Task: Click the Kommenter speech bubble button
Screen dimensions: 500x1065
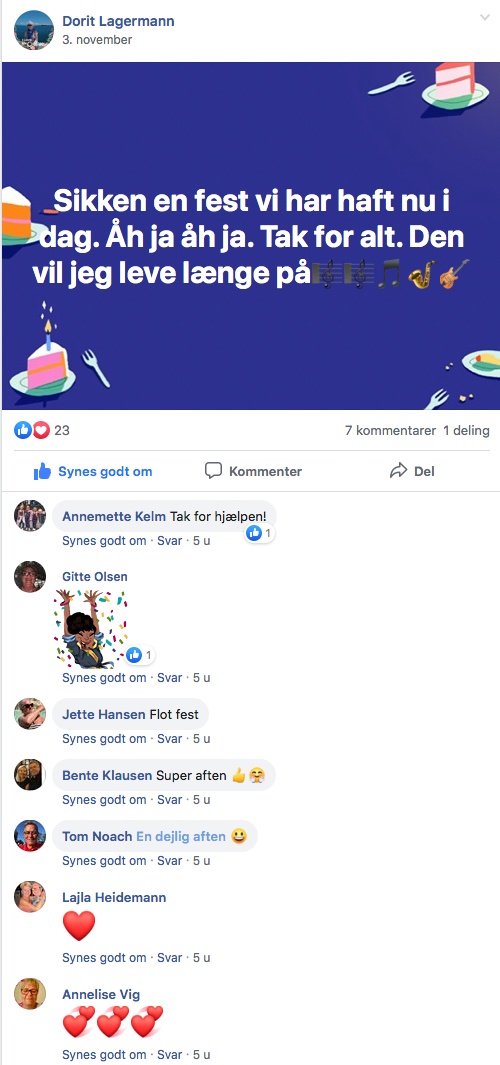Action: point(253,471)
